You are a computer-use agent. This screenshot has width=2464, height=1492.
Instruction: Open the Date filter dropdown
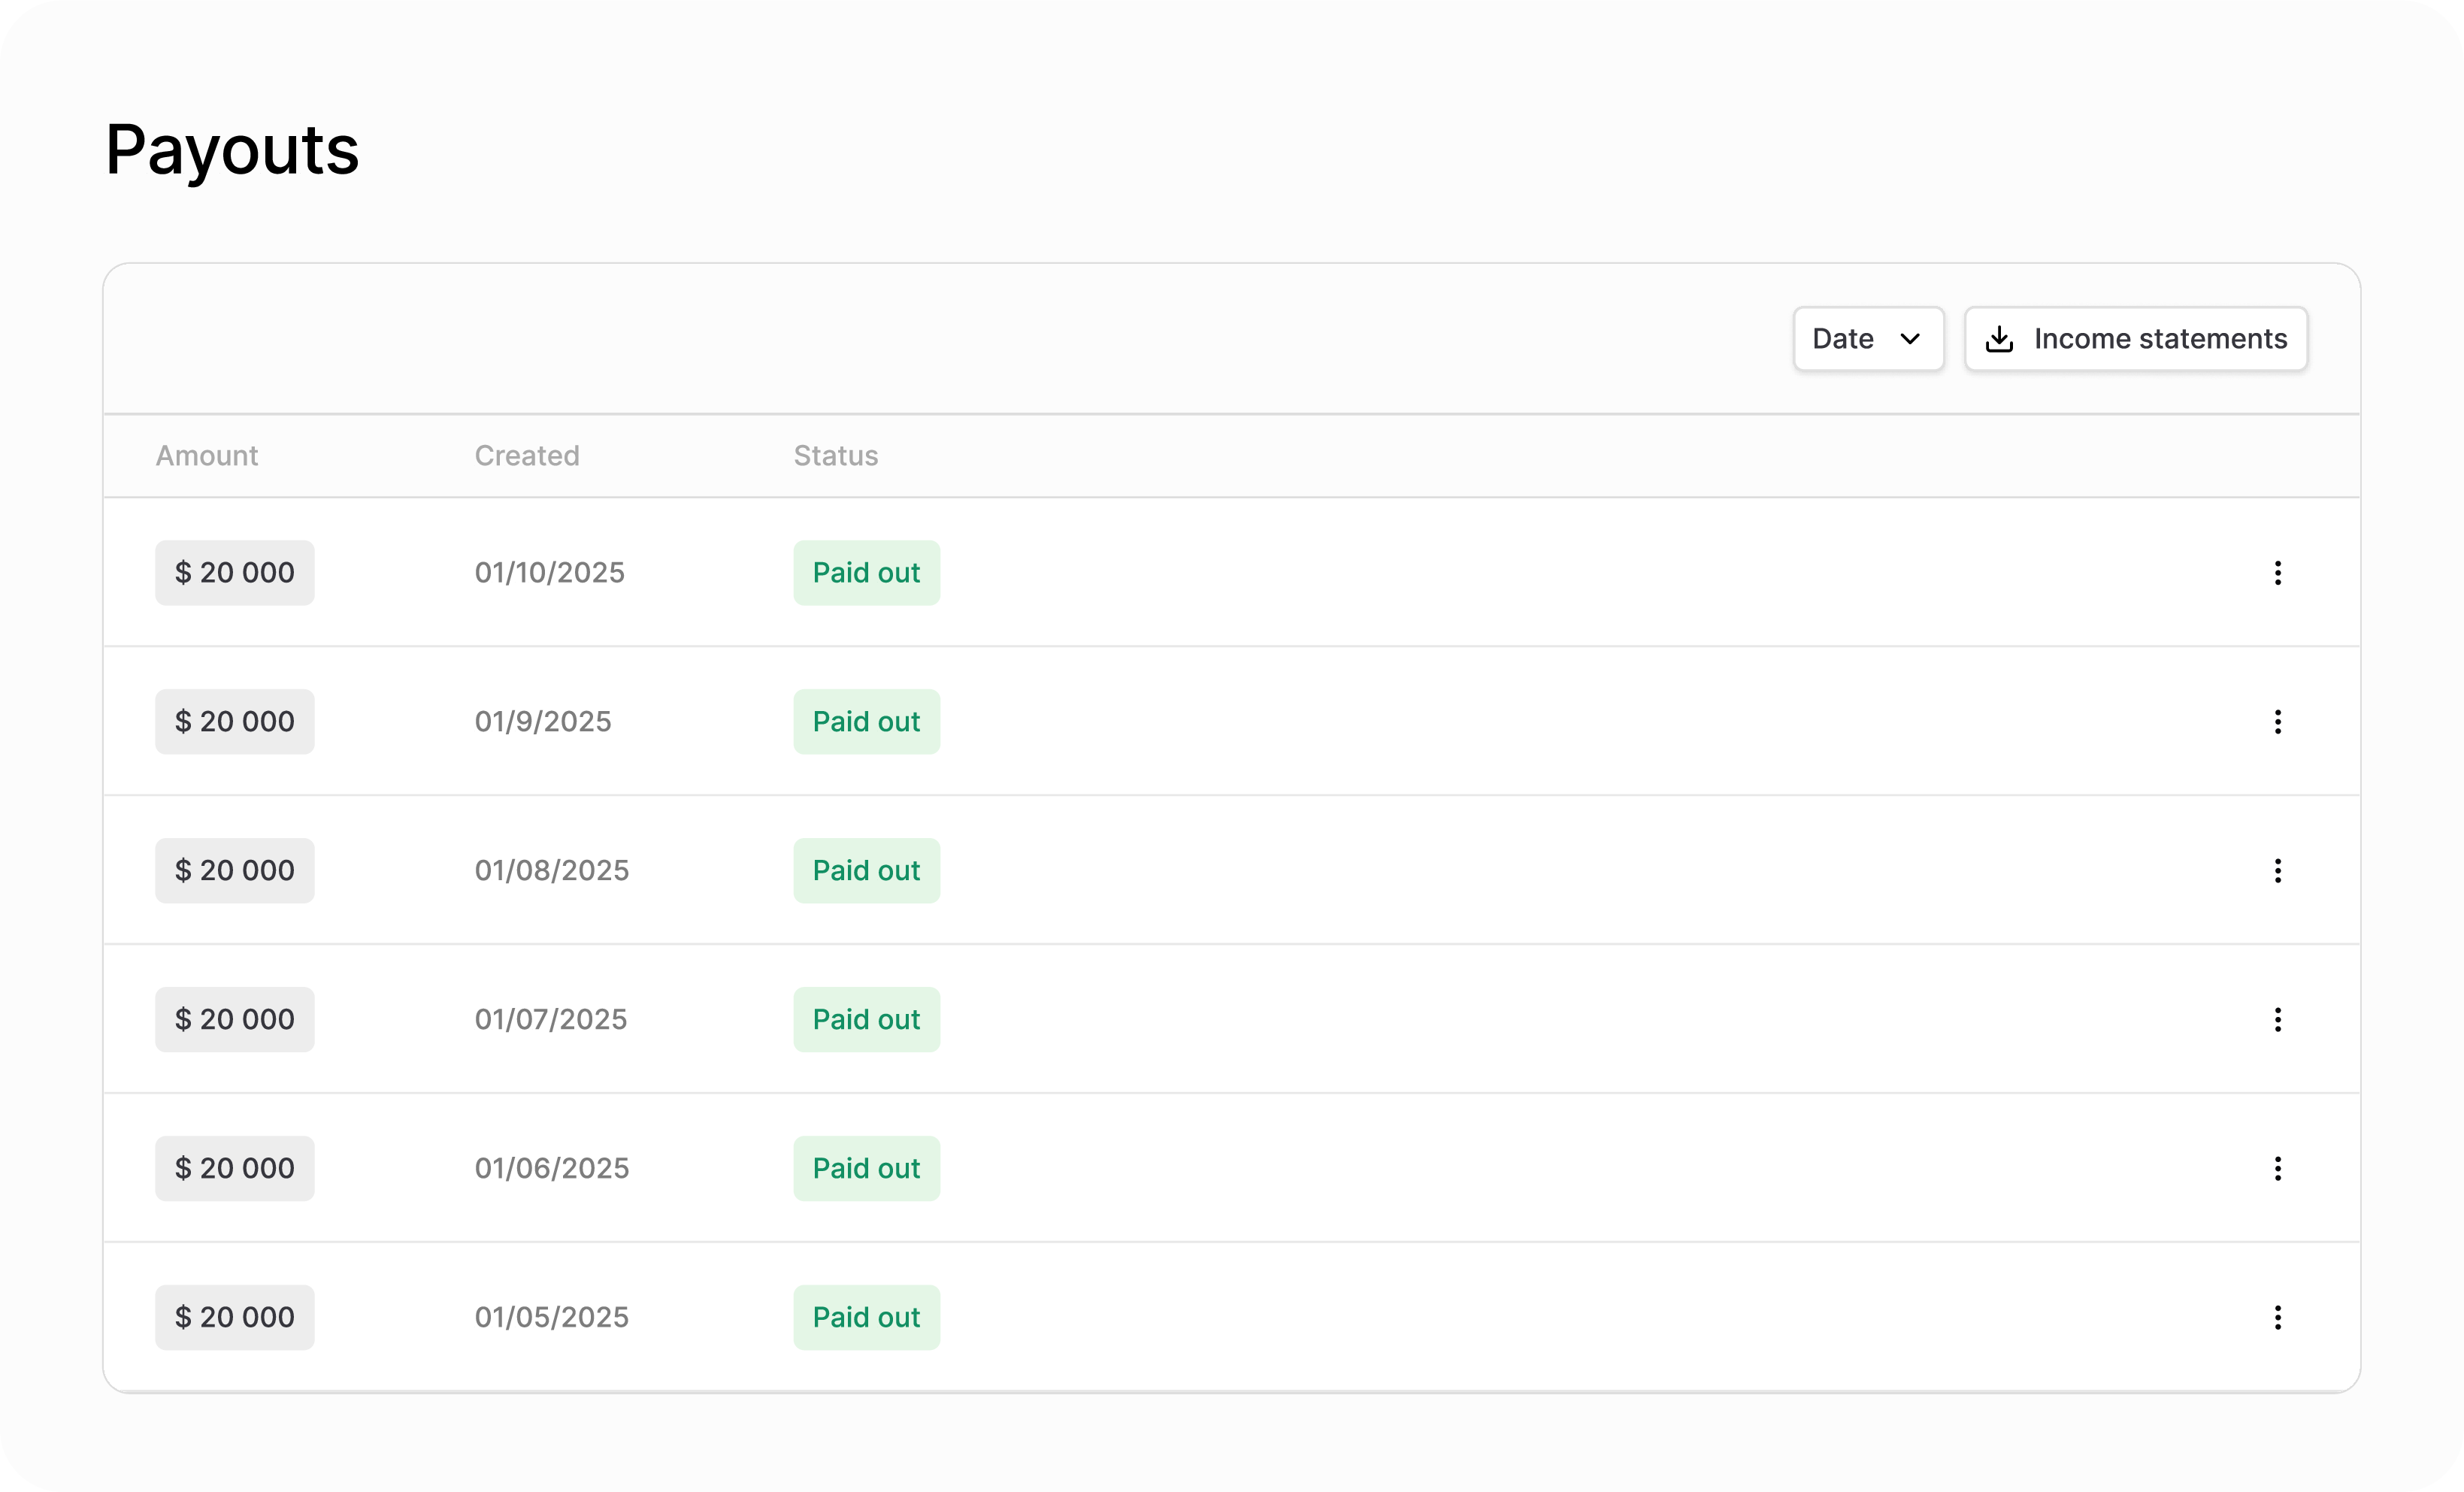tap(1867, 339)
